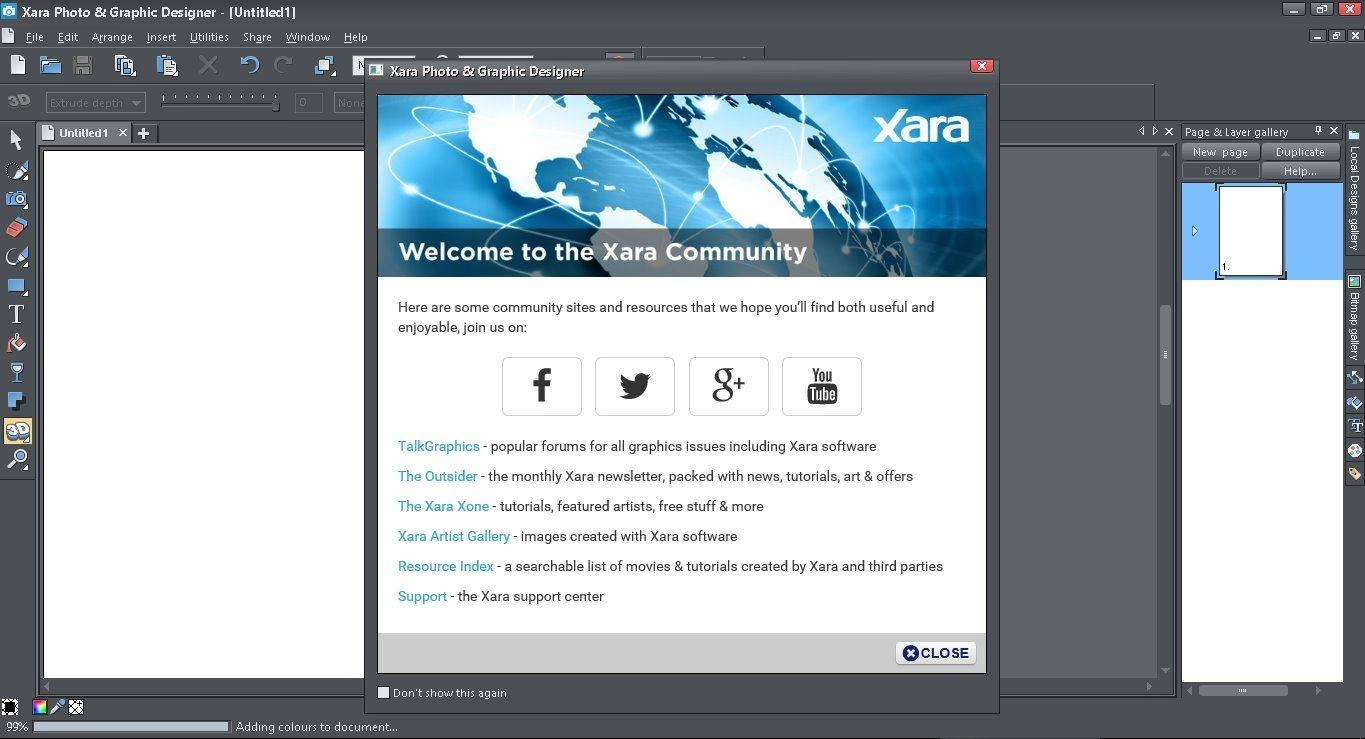The image size is (1365, 739).
Task: Add a new document tab with plus
Action: 143,133
